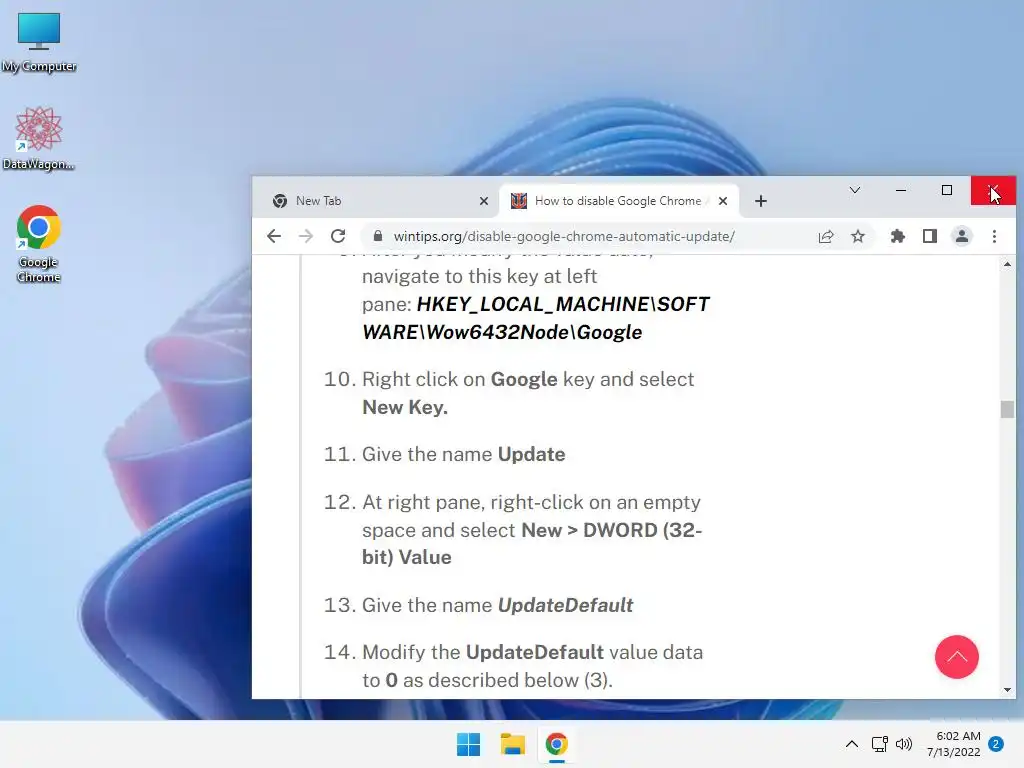This screenshot has width=1024, height=768.
Task: Click the red scroll-to-top button
Action: [957, 657]
